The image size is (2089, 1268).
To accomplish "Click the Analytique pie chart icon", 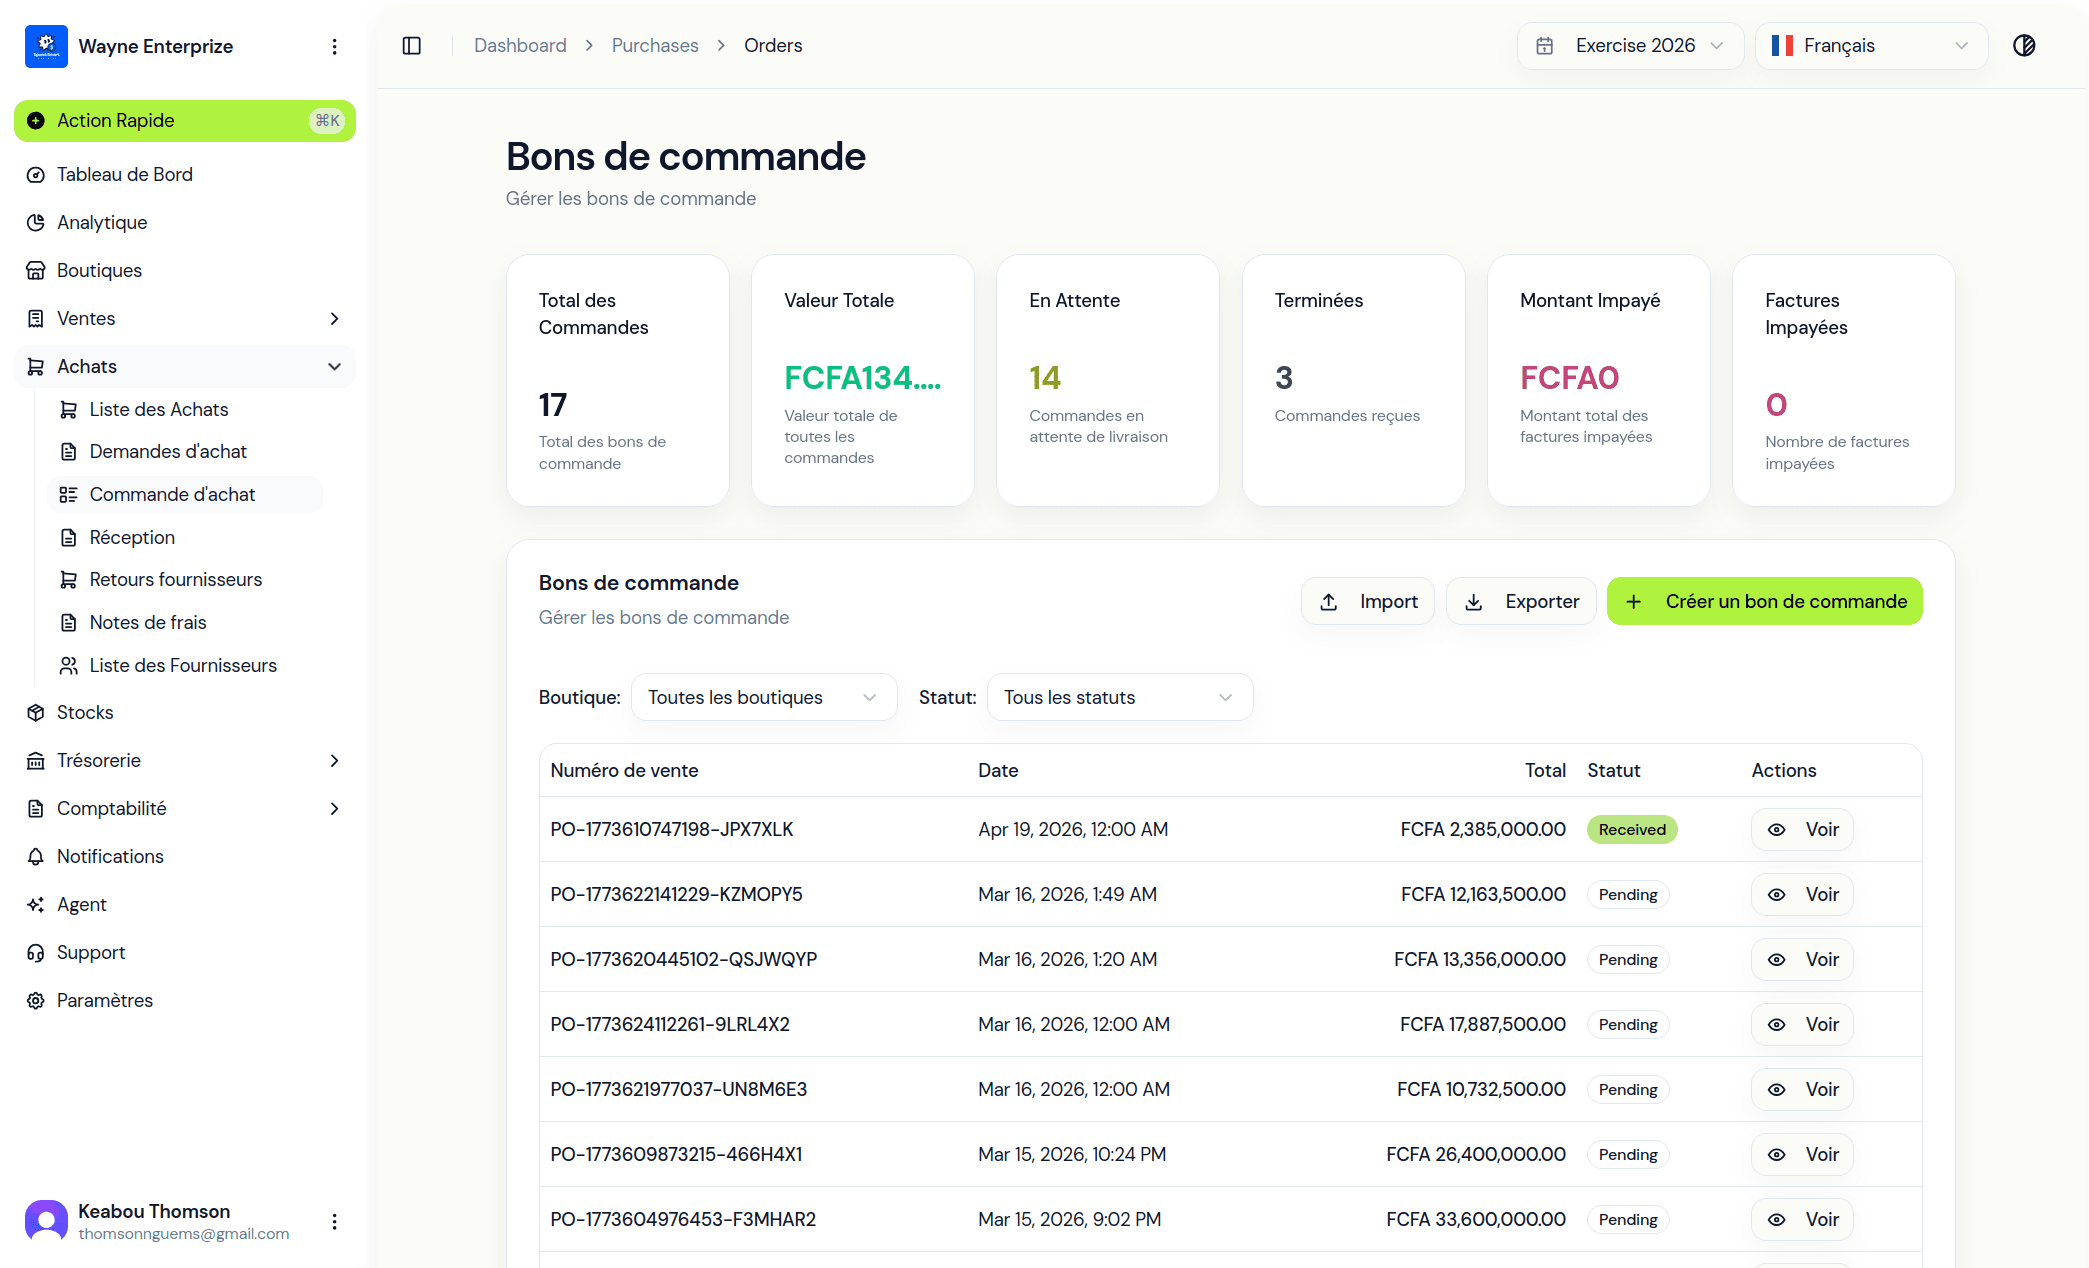I will click(36, 223).
